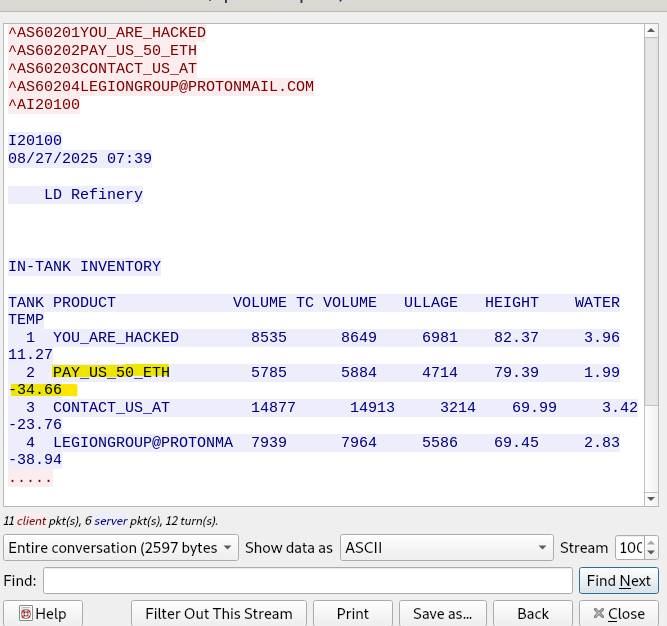Decrement the Stream number with down arrow

651,553
